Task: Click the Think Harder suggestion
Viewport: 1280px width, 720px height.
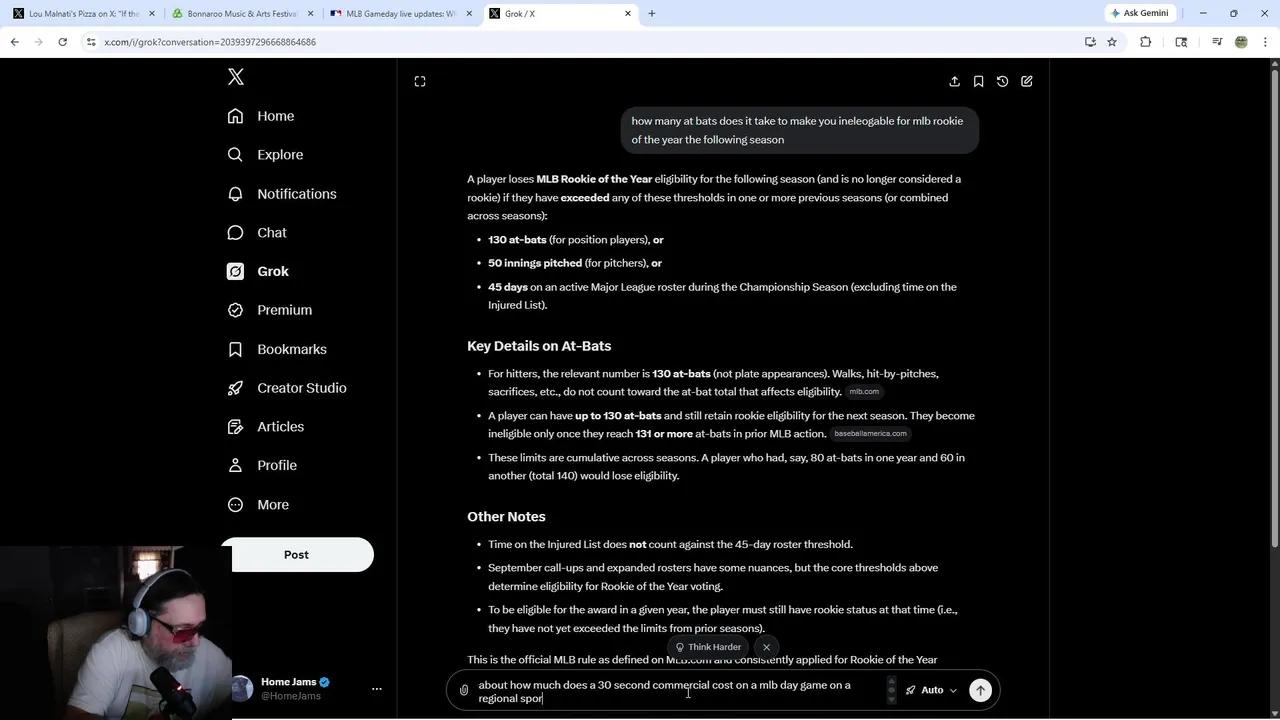Action: (708, 647)
